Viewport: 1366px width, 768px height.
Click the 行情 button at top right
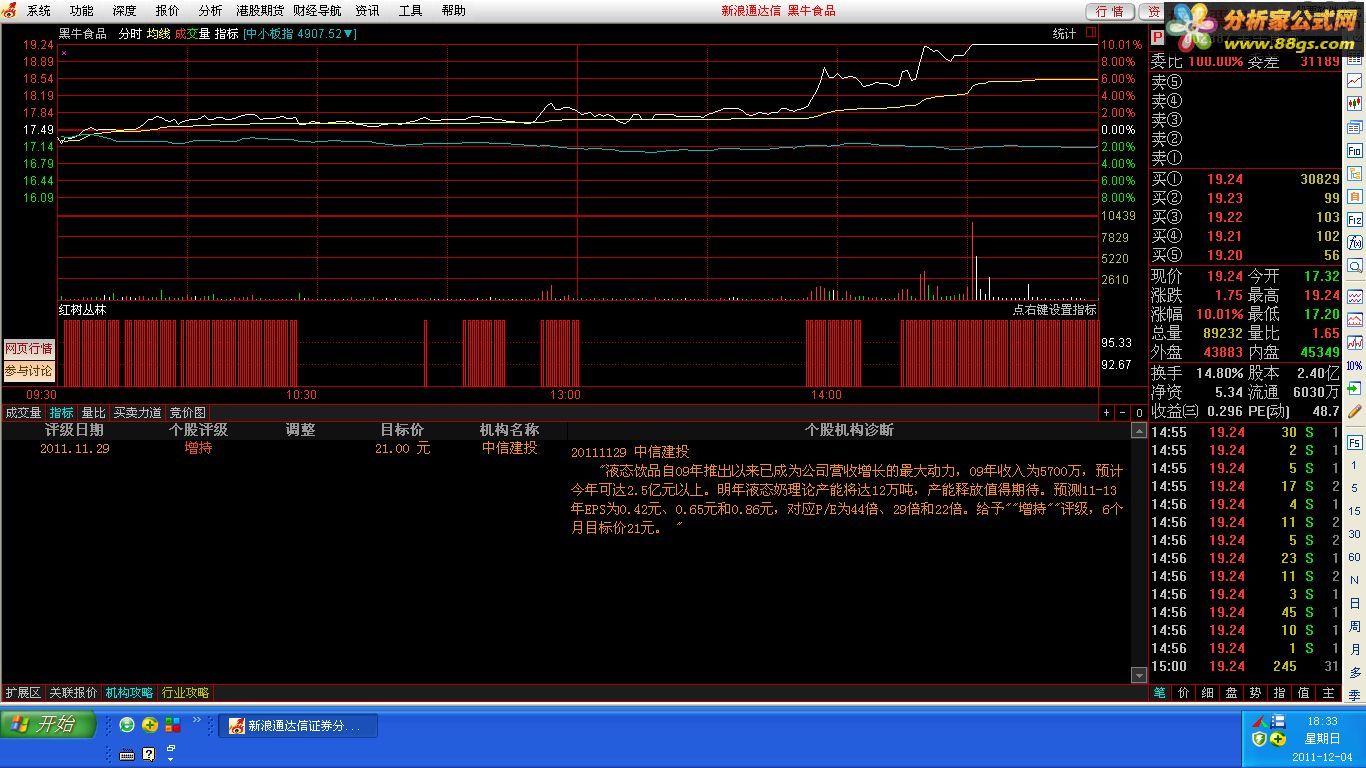tap(1110, 11)
